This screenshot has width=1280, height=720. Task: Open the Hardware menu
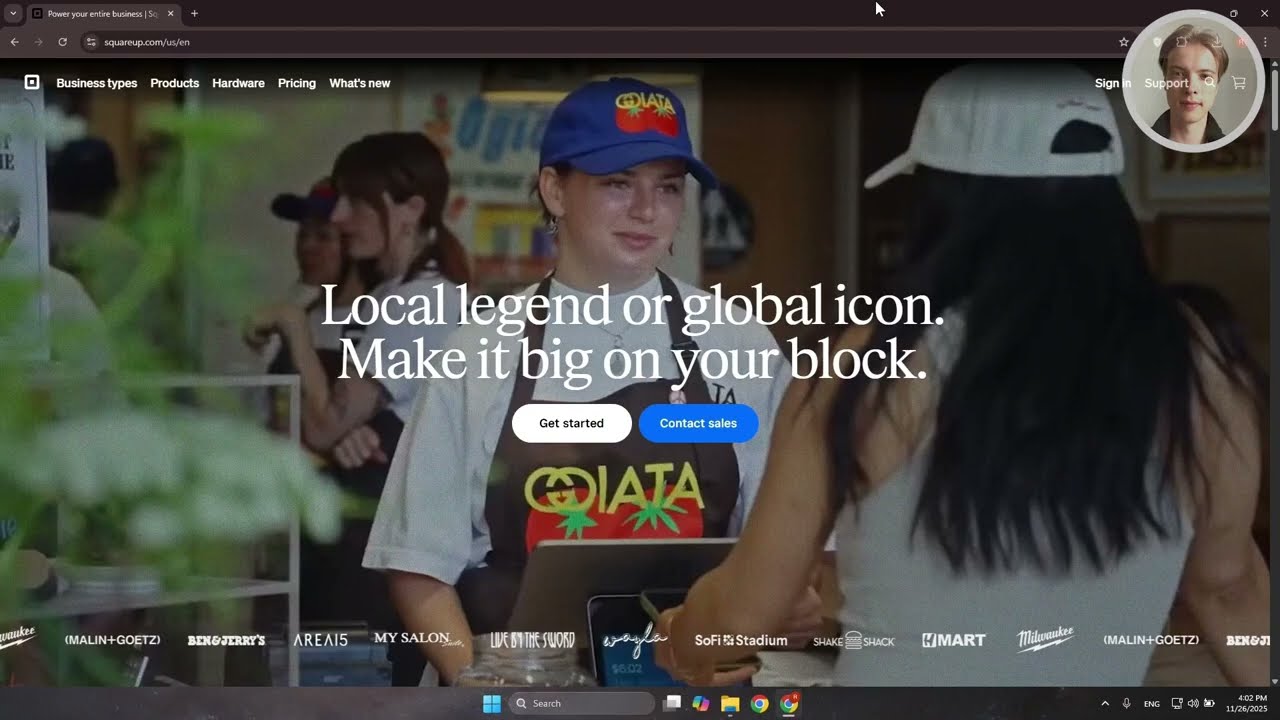click(238, 83)
